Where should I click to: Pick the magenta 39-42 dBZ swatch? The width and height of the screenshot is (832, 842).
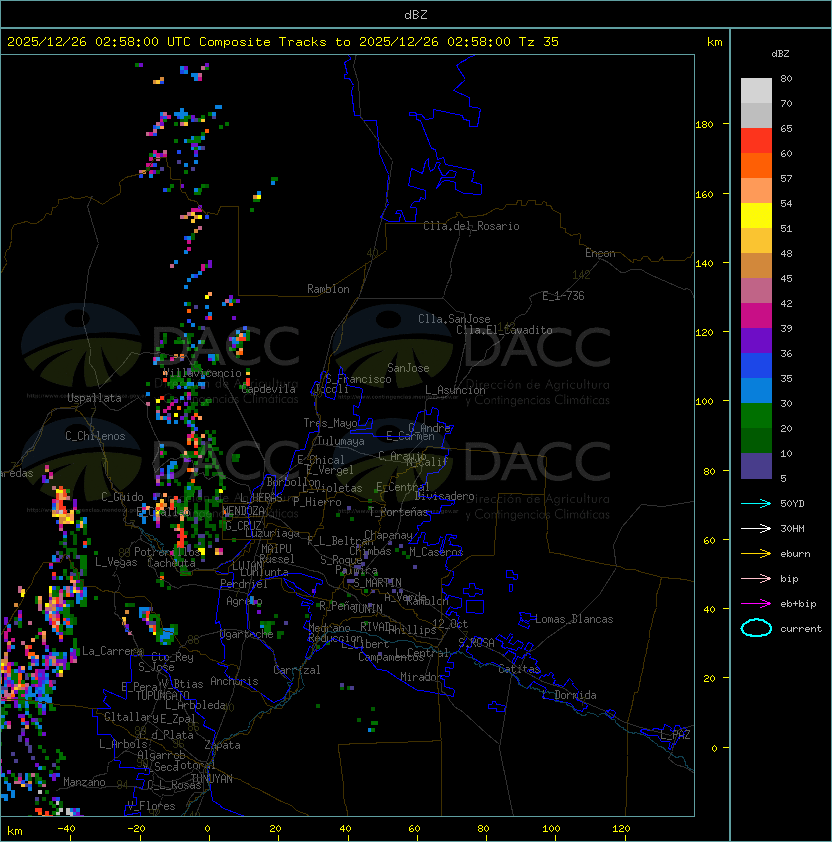tap(756, 316)
